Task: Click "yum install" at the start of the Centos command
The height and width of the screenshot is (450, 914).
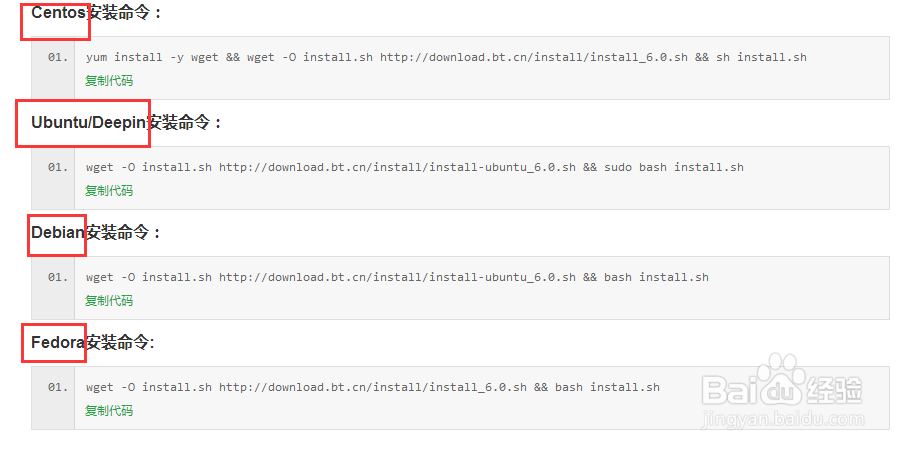Action: (124, 57)
